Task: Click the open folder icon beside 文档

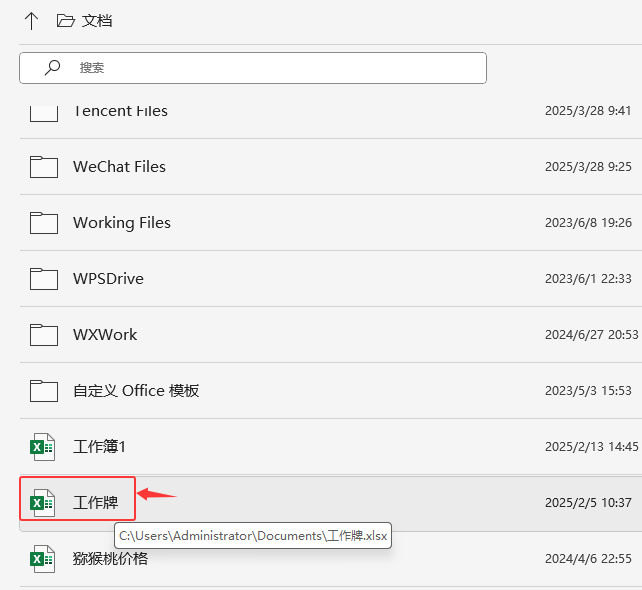Action: click(65, 20)
